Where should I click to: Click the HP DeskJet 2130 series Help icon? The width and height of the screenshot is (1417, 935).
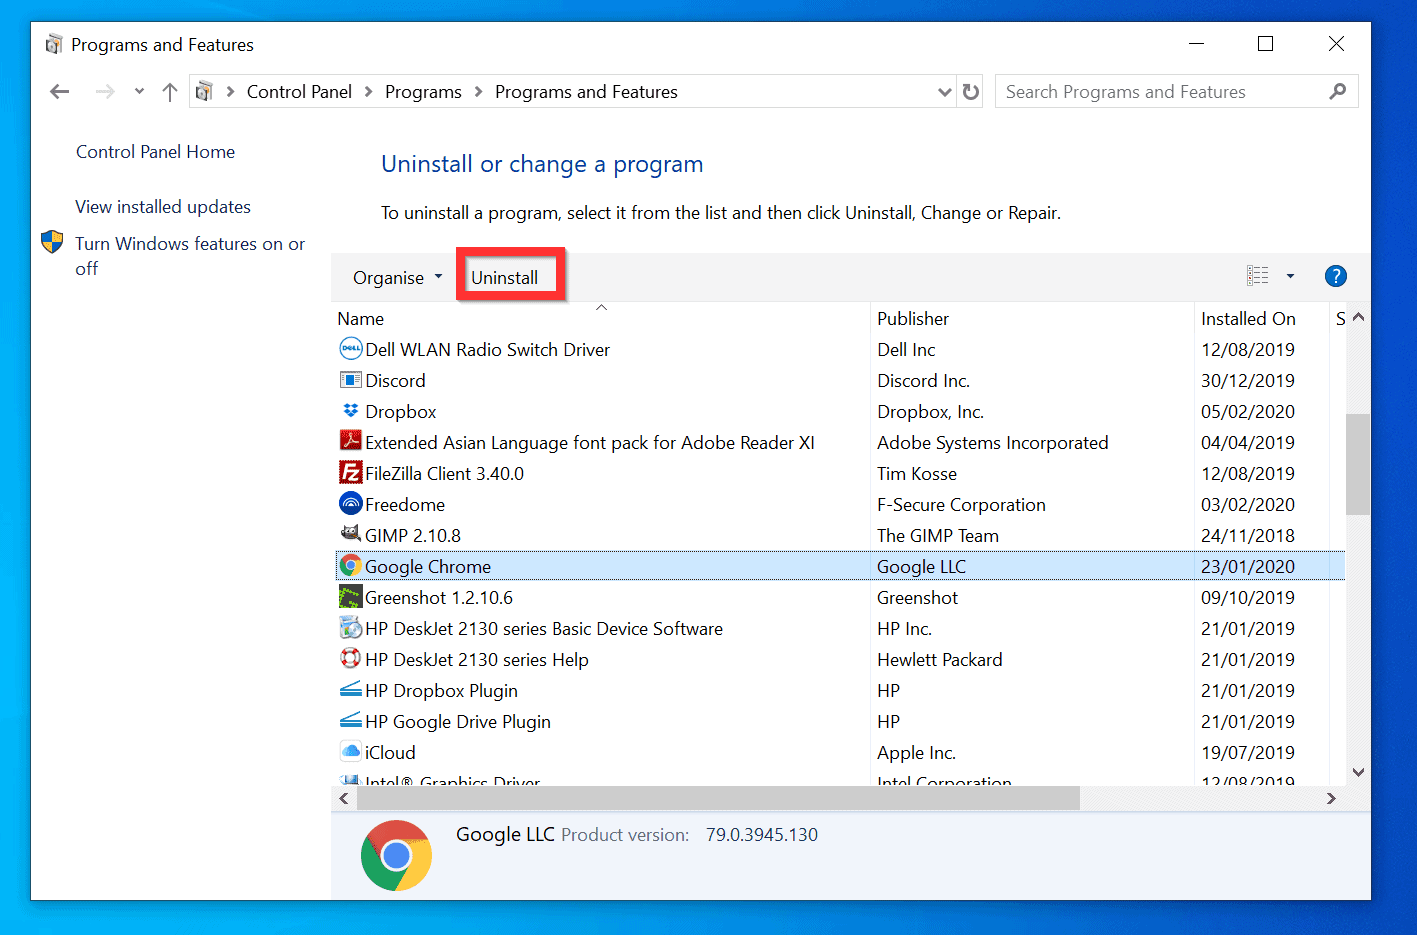pyautogui.click(x=350, y=659)
